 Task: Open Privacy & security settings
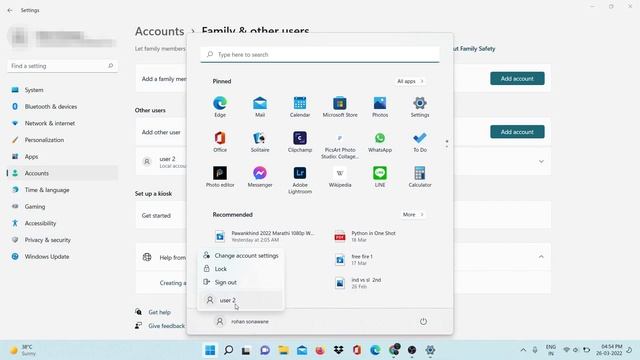[62, 240]
